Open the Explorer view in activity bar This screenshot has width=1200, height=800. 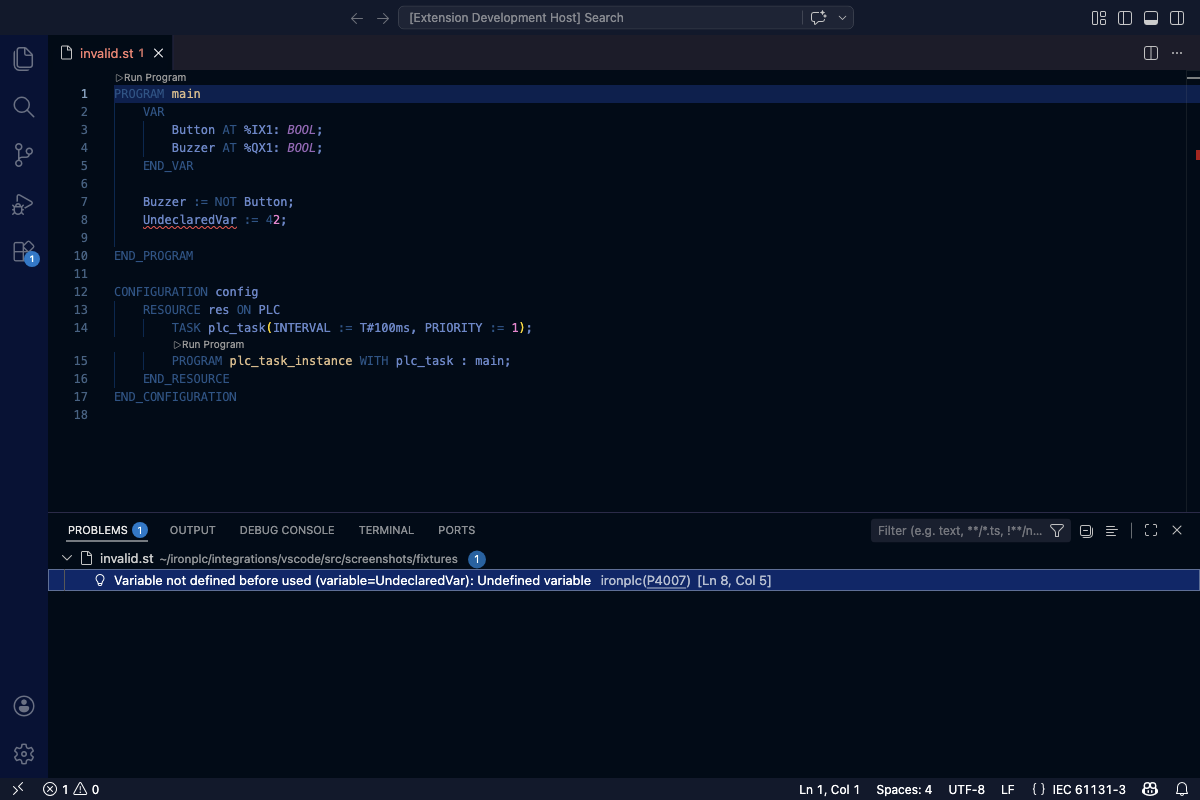point(24,59)
